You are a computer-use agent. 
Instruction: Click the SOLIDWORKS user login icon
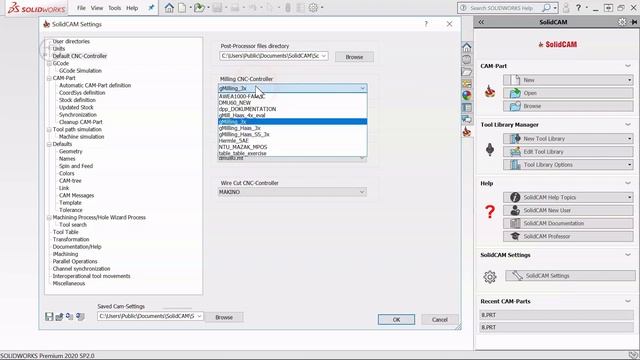(x=566, y=8)
